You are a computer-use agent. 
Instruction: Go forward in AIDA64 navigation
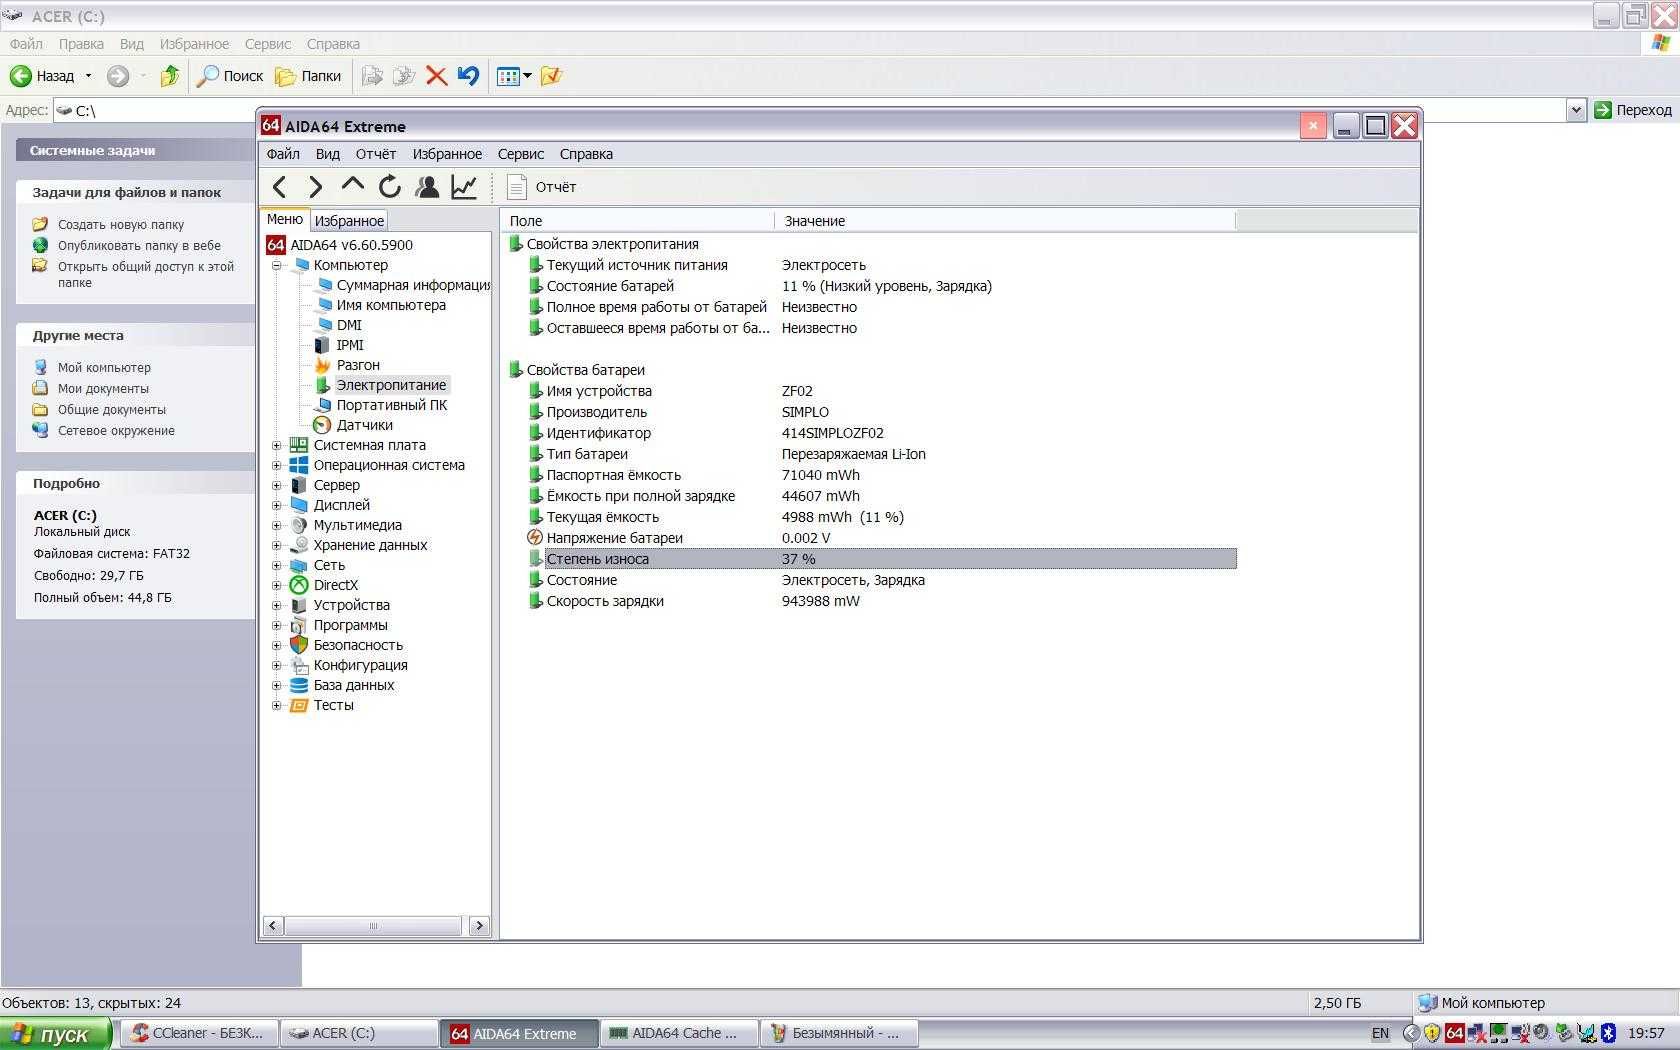316,187
